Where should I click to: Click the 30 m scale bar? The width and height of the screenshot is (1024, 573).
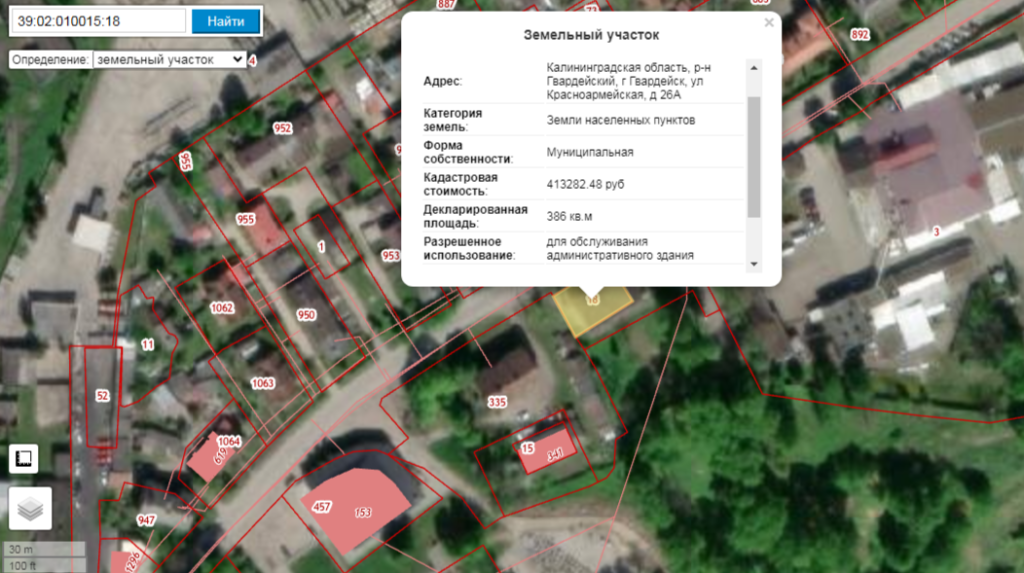(30, 550)
